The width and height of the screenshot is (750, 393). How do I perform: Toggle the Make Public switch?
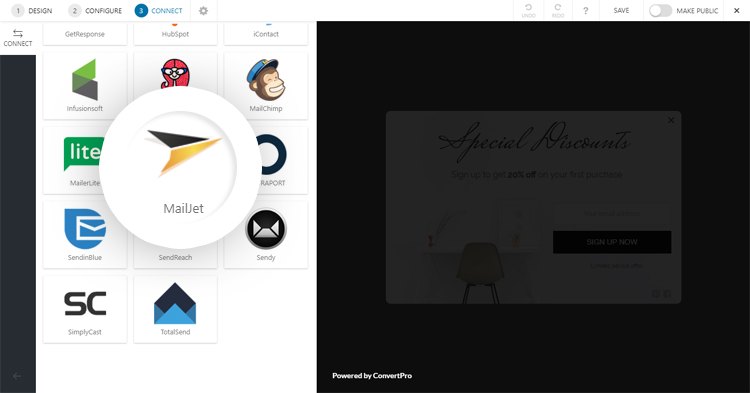(660, 11)
